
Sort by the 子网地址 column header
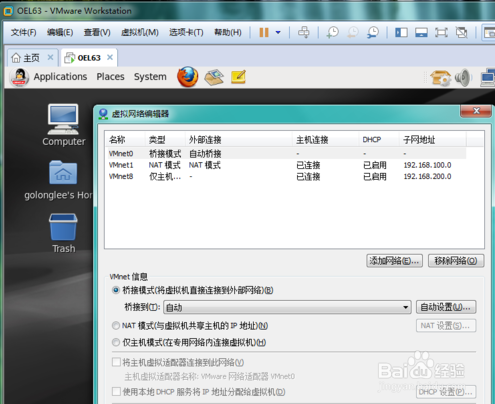(433, 140)
